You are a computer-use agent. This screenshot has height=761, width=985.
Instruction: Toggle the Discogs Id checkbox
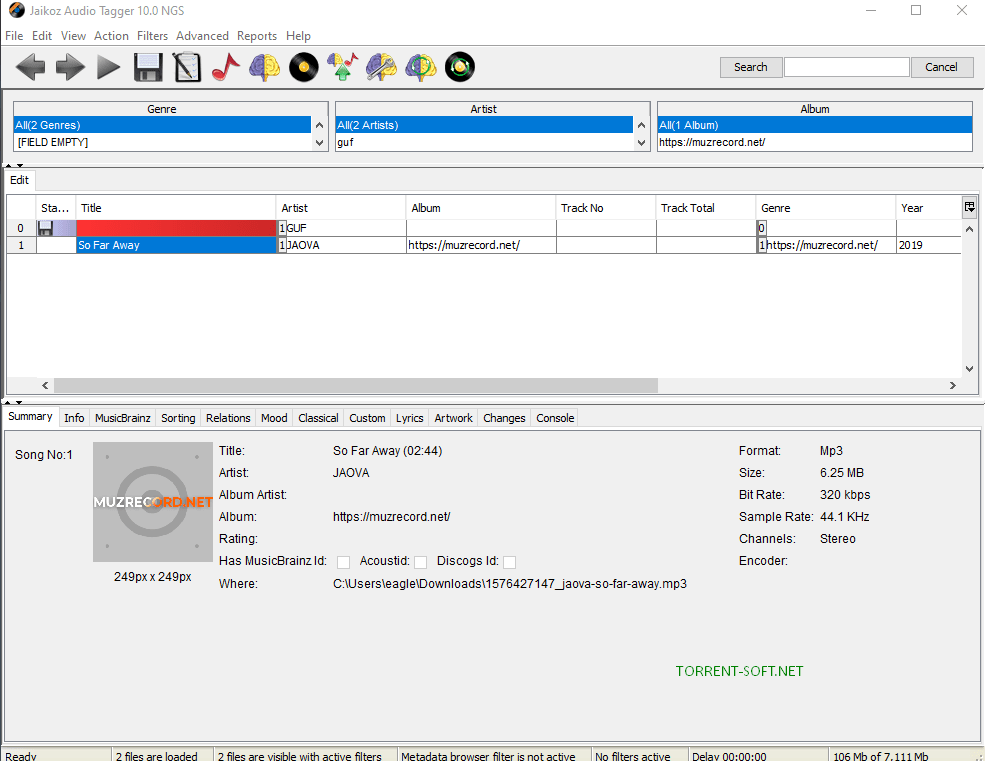tap(510, 562)
